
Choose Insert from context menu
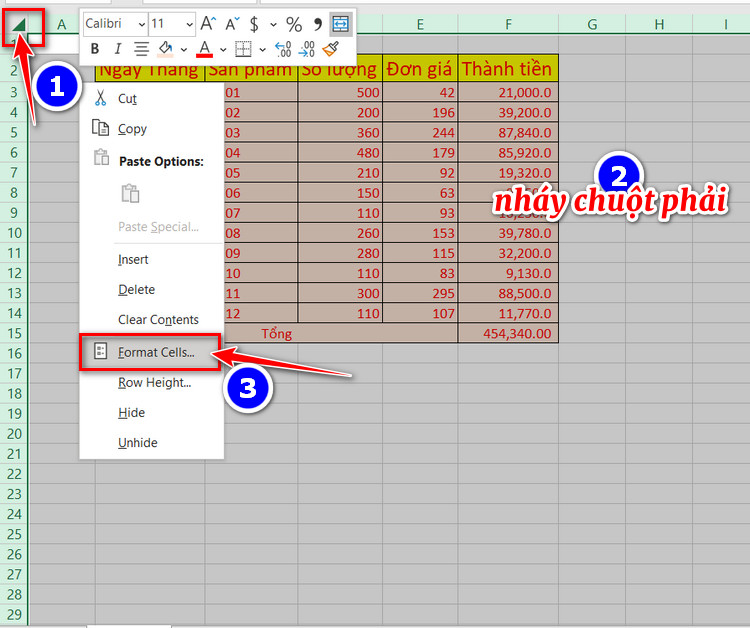[x=152, y=259]
